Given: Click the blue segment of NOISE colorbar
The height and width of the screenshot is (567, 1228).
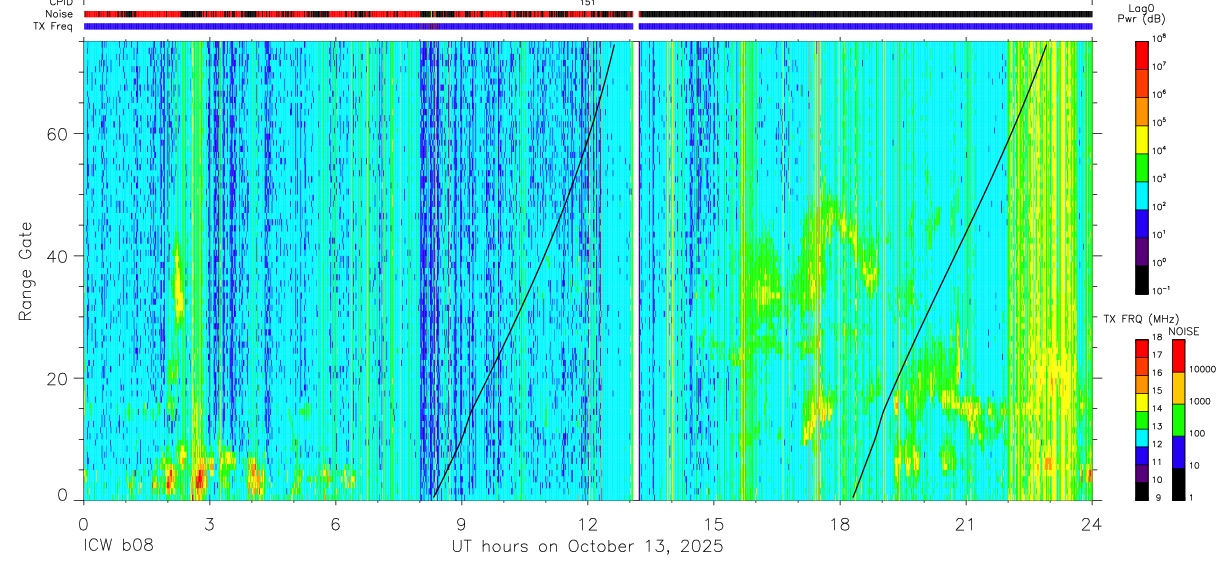Looking at the screenshot, I should 1179,451.
